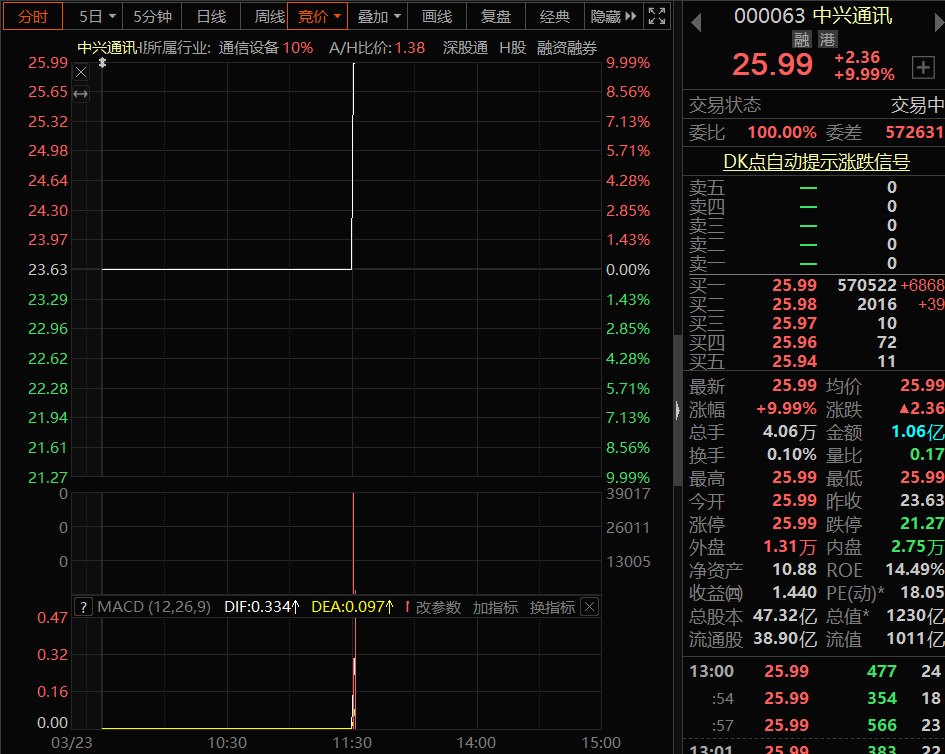The image size is (945, 754).
Task: Click the 11:30 time axis label
Action: (352, 743)
